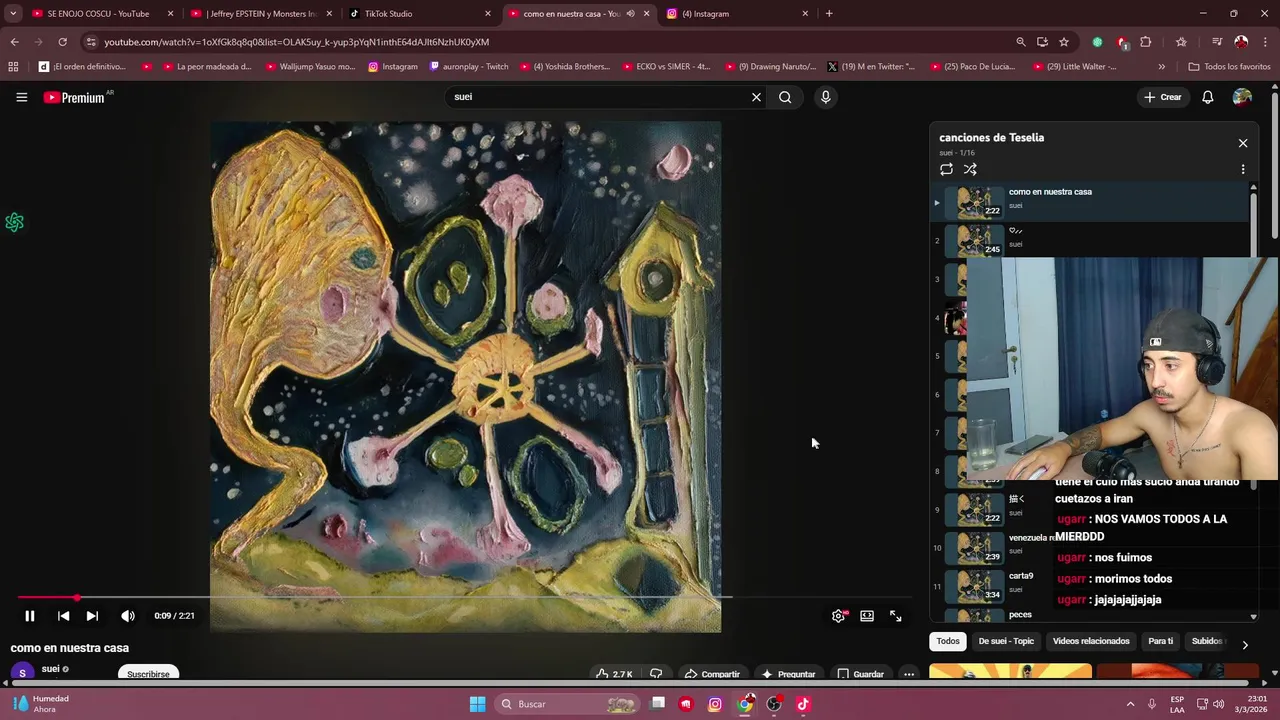Play 'como en nuestra casa' in playlist
This screenshot has height=720, width=1280.
pos(1090,203)
